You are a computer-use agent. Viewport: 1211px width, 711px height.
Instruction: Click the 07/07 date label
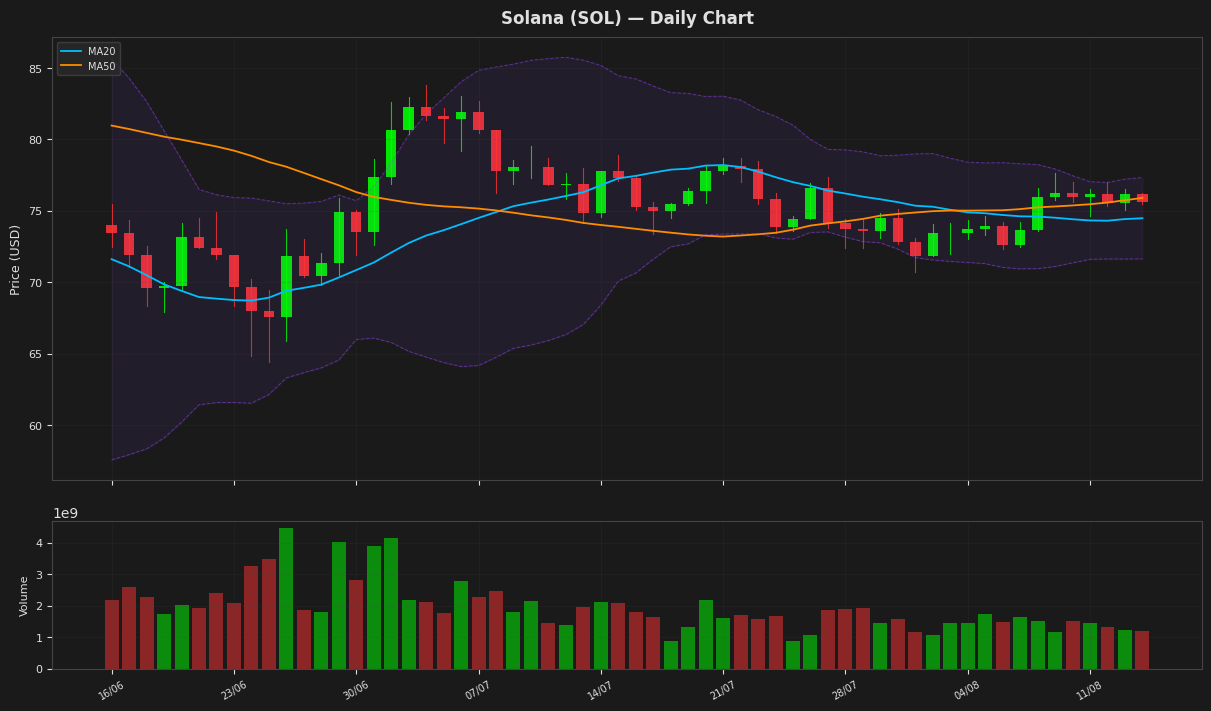pos(478,690)
